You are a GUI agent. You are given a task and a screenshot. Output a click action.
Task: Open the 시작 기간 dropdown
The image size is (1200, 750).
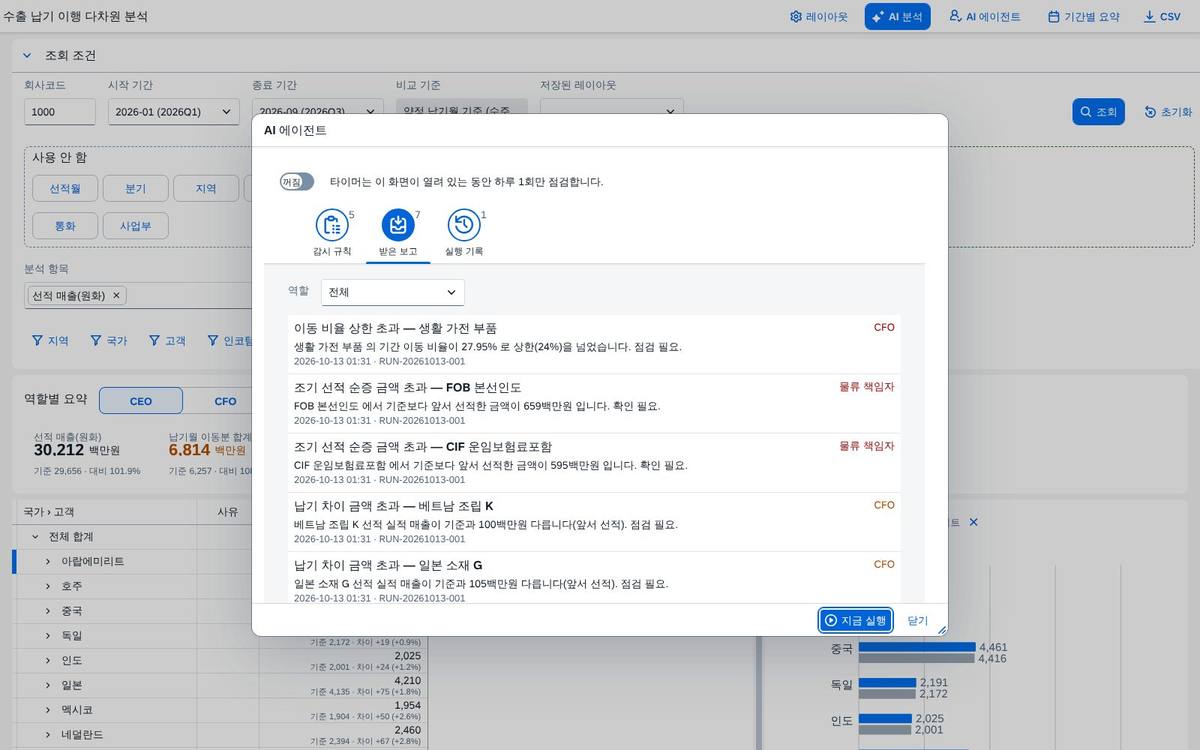(174, 112)
